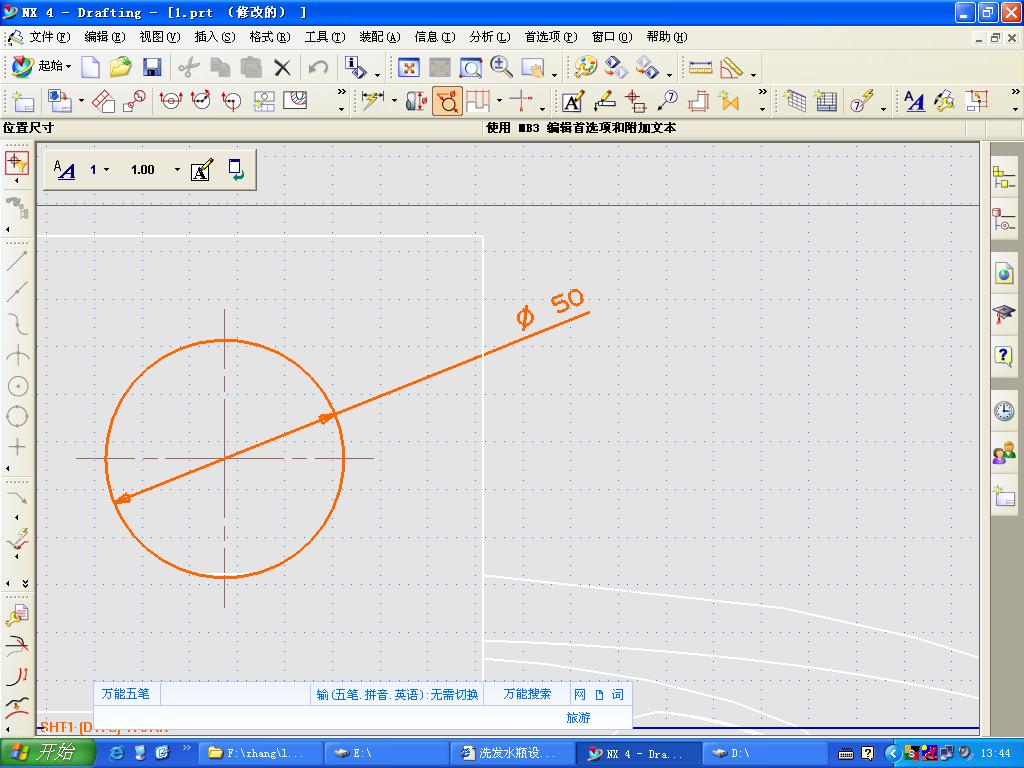
Task: Open the 首选项 menu
Action: point(551,37)
